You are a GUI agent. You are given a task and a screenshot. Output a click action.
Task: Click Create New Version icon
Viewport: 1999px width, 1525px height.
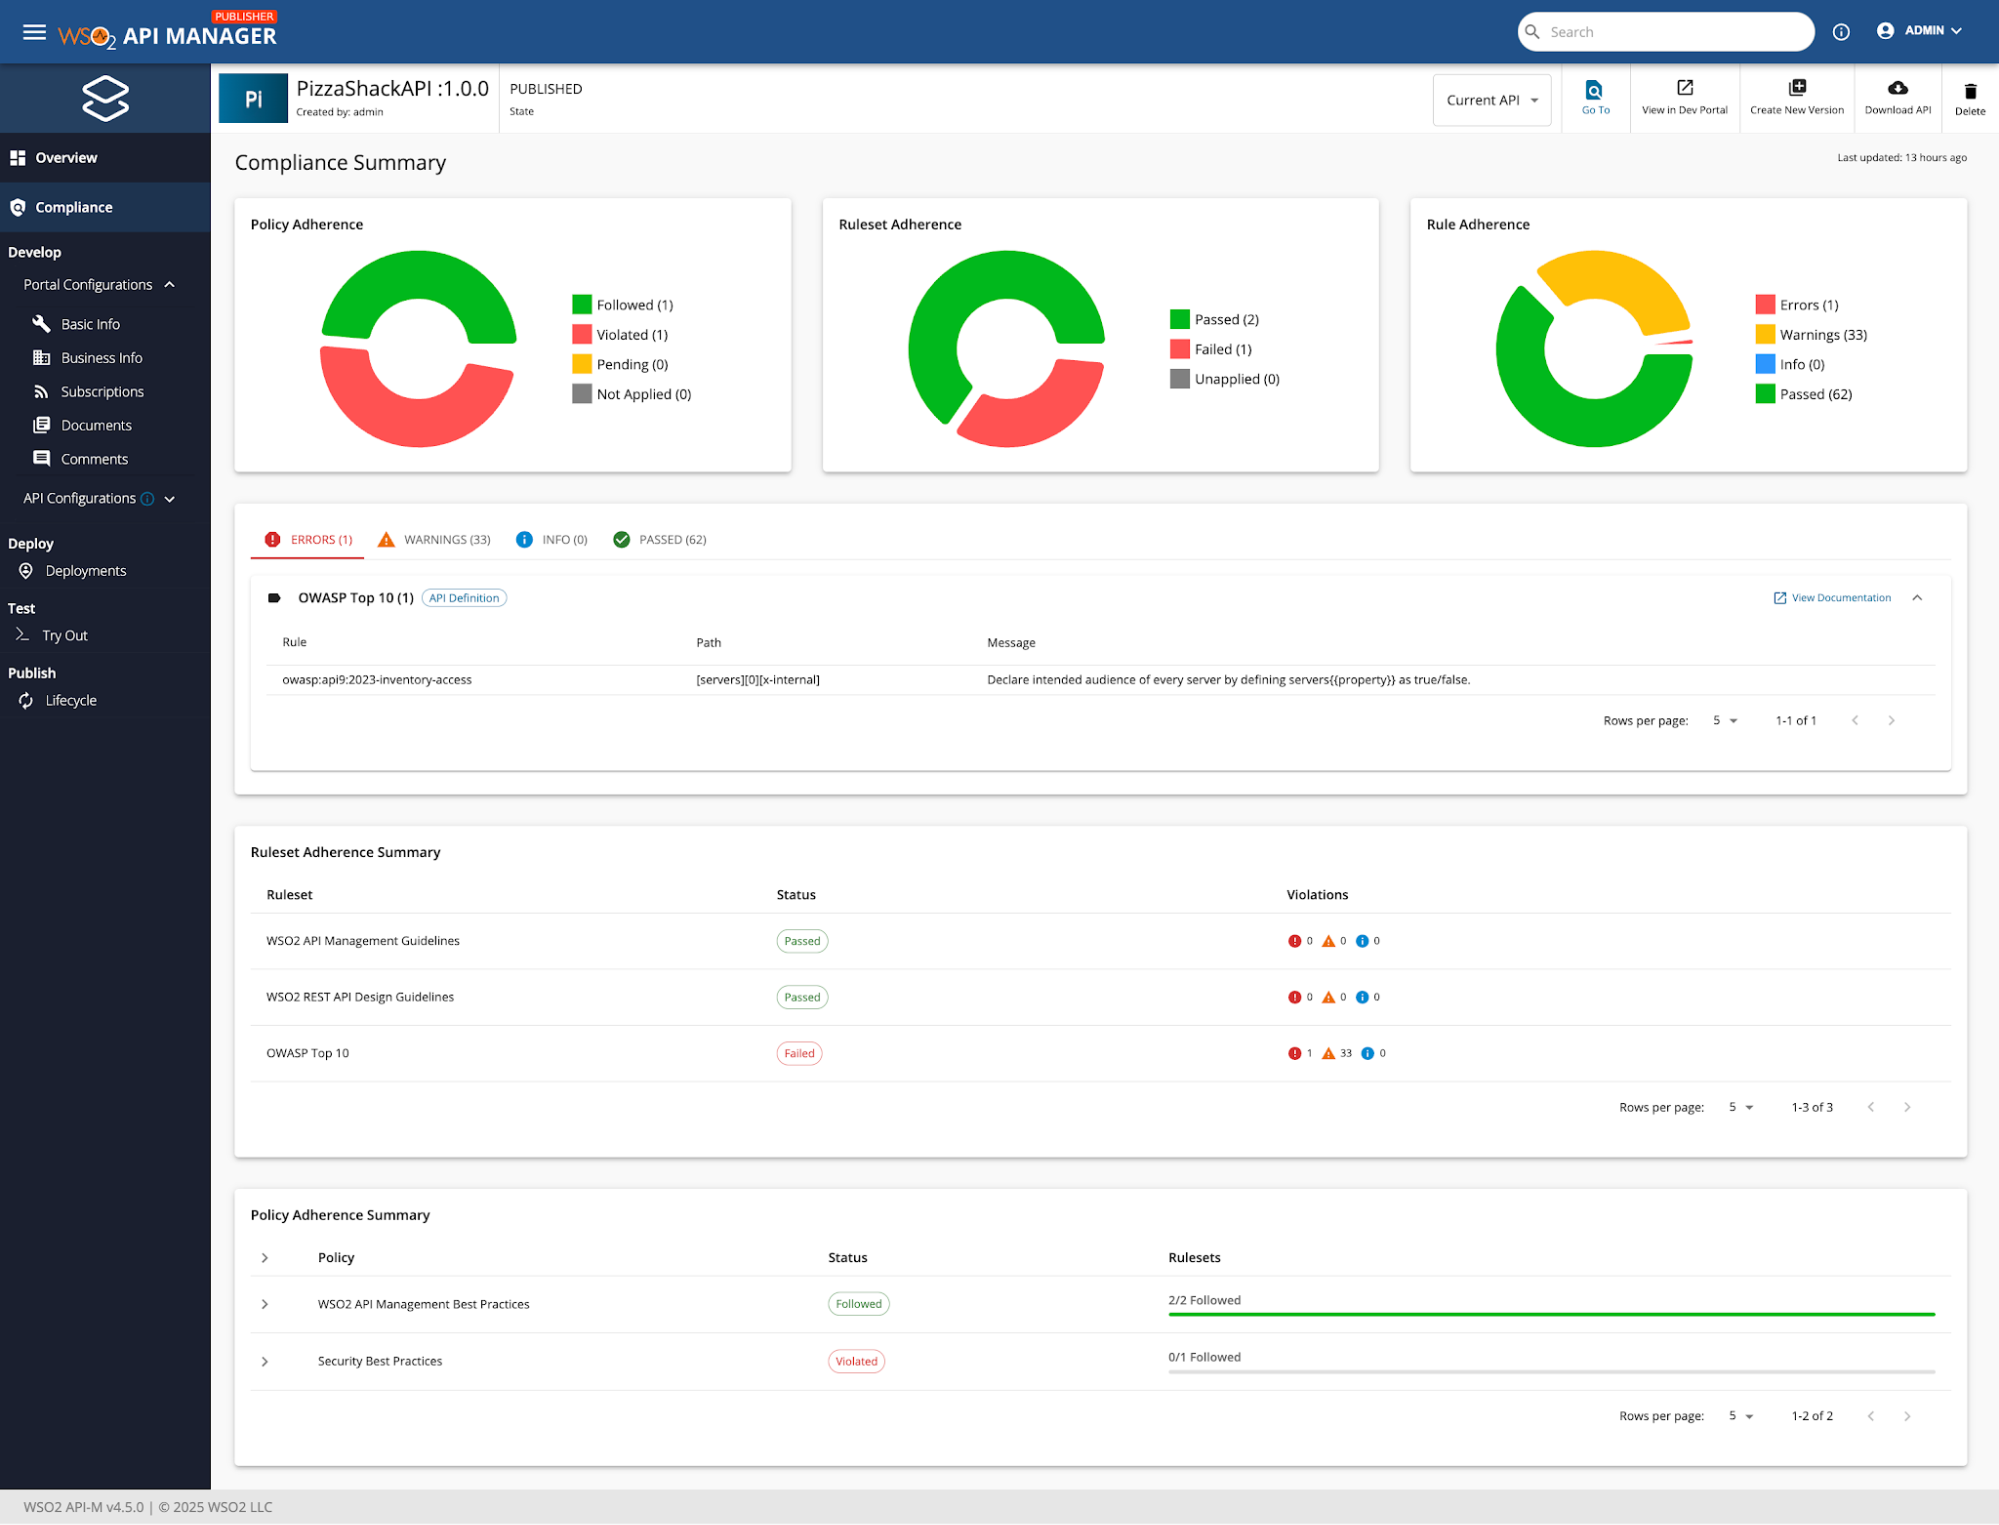(1796, 88)
